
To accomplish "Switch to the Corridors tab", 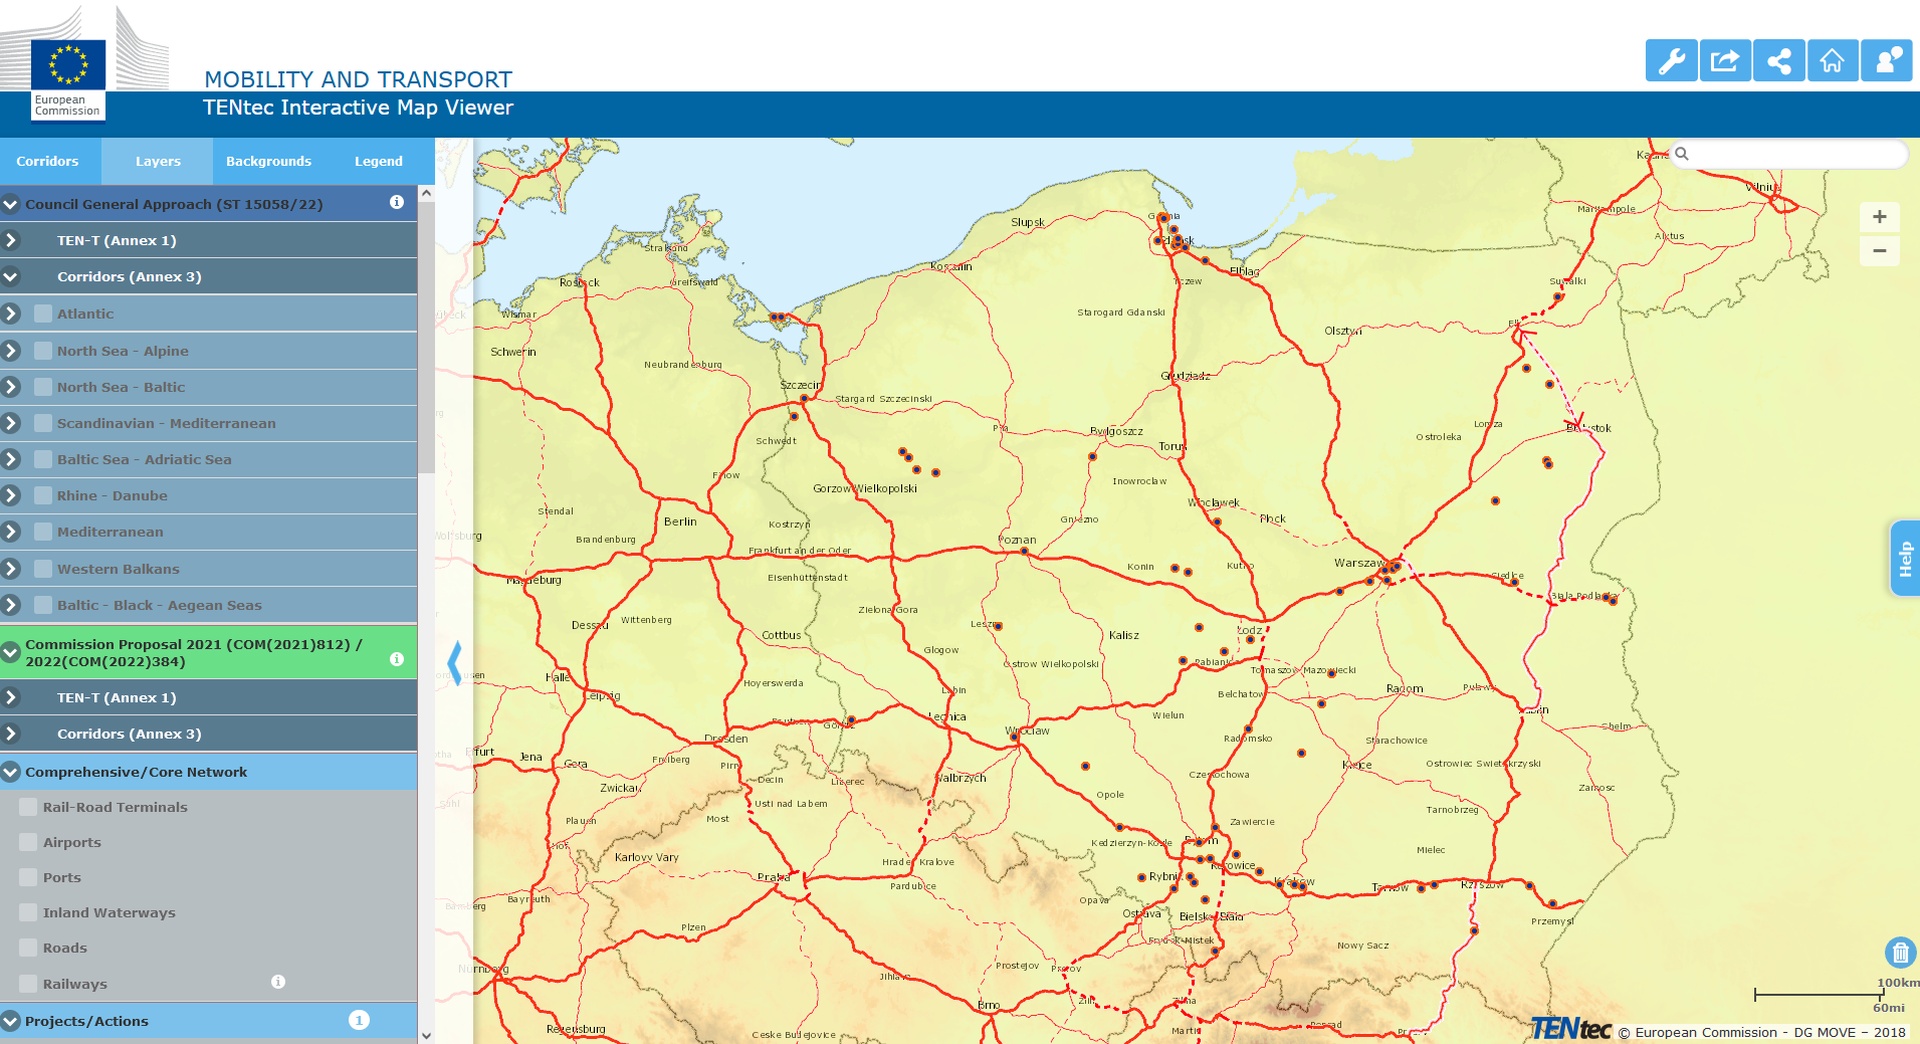I will (47, 161).
